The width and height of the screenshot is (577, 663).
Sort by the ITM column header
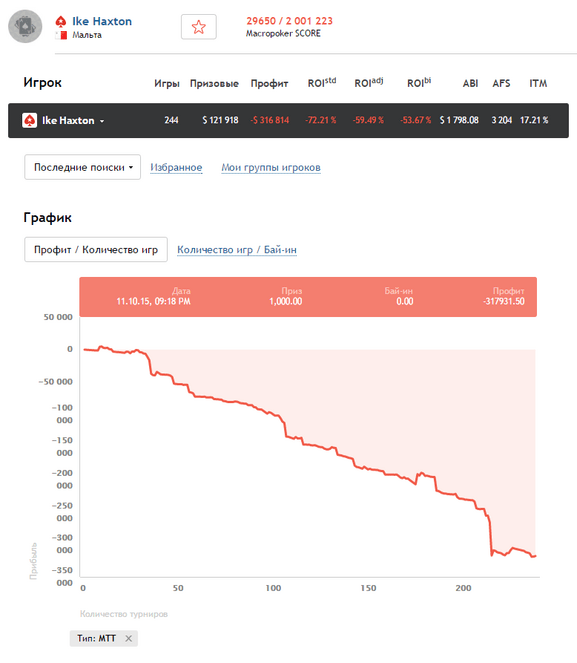[x=538, y=83]
